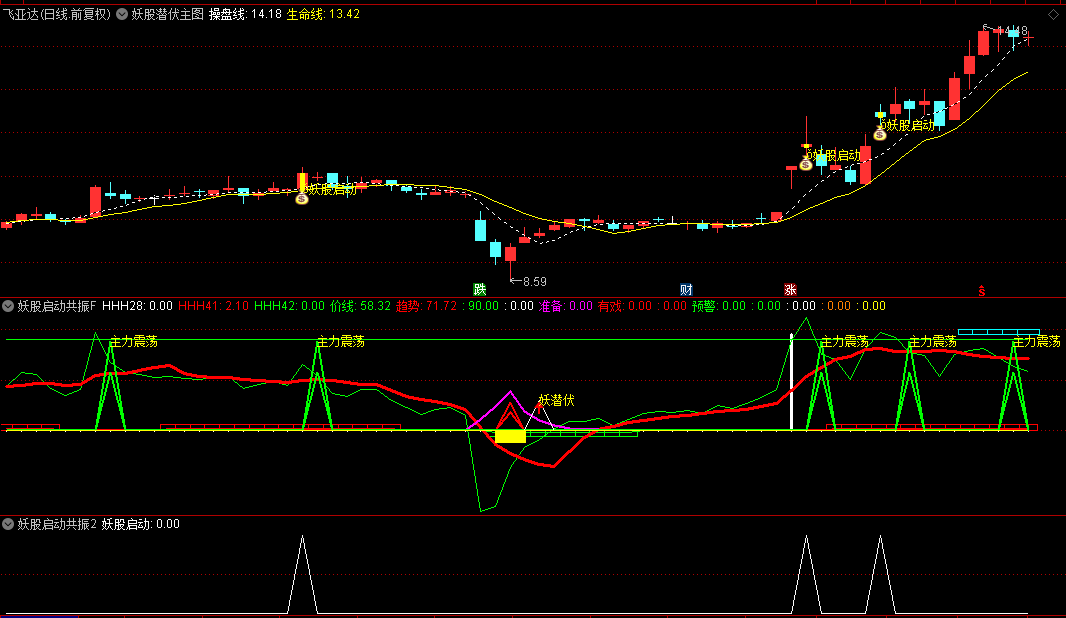Click the 妖股启动共振F indicator name
This screenshot has width=1066, height=618.
(x=57, y=306)
